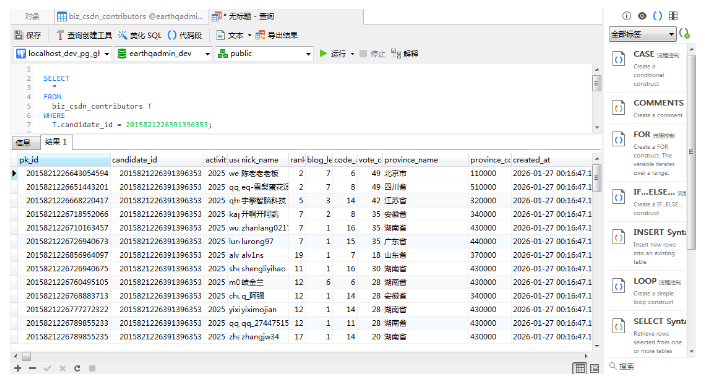Click Export Results (导出结果)
The image size is (705, 385).
click(277, 35)
